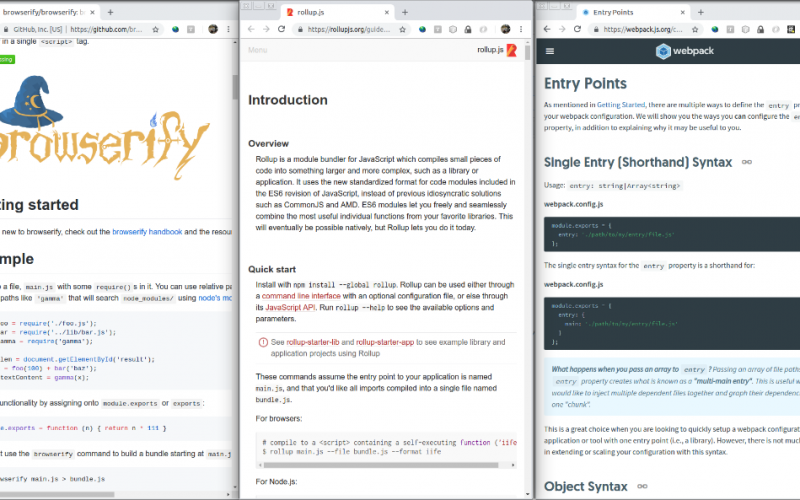Click left arrow of rollup code block scrollbar
The width and height of the screenshot is (800, 500).
(260, 465)
